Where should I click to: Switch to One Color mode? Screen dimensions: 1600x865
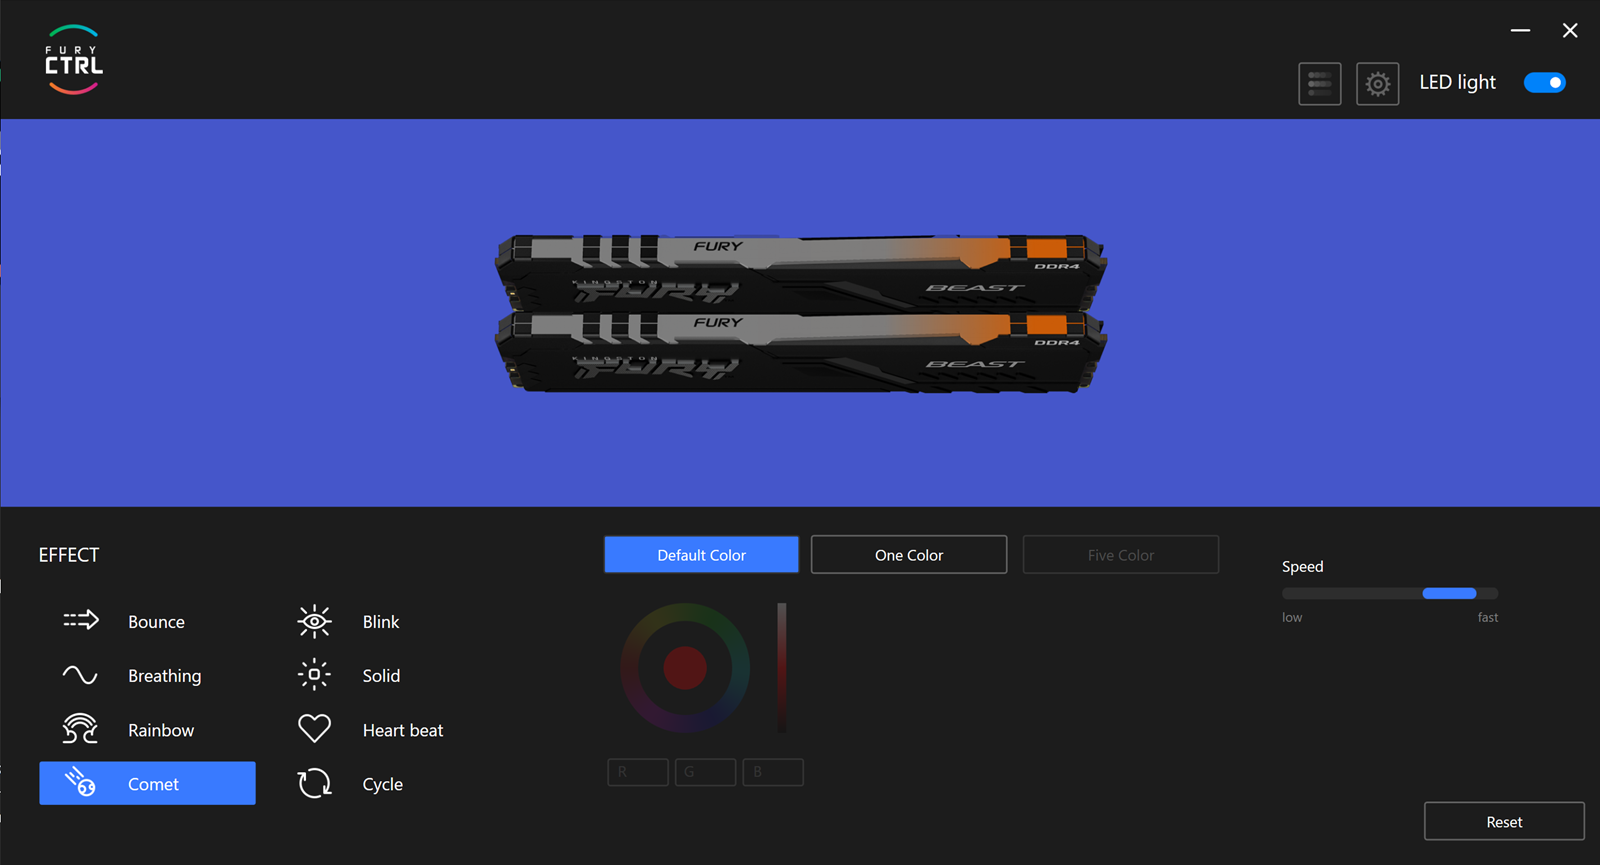(909, 554)
